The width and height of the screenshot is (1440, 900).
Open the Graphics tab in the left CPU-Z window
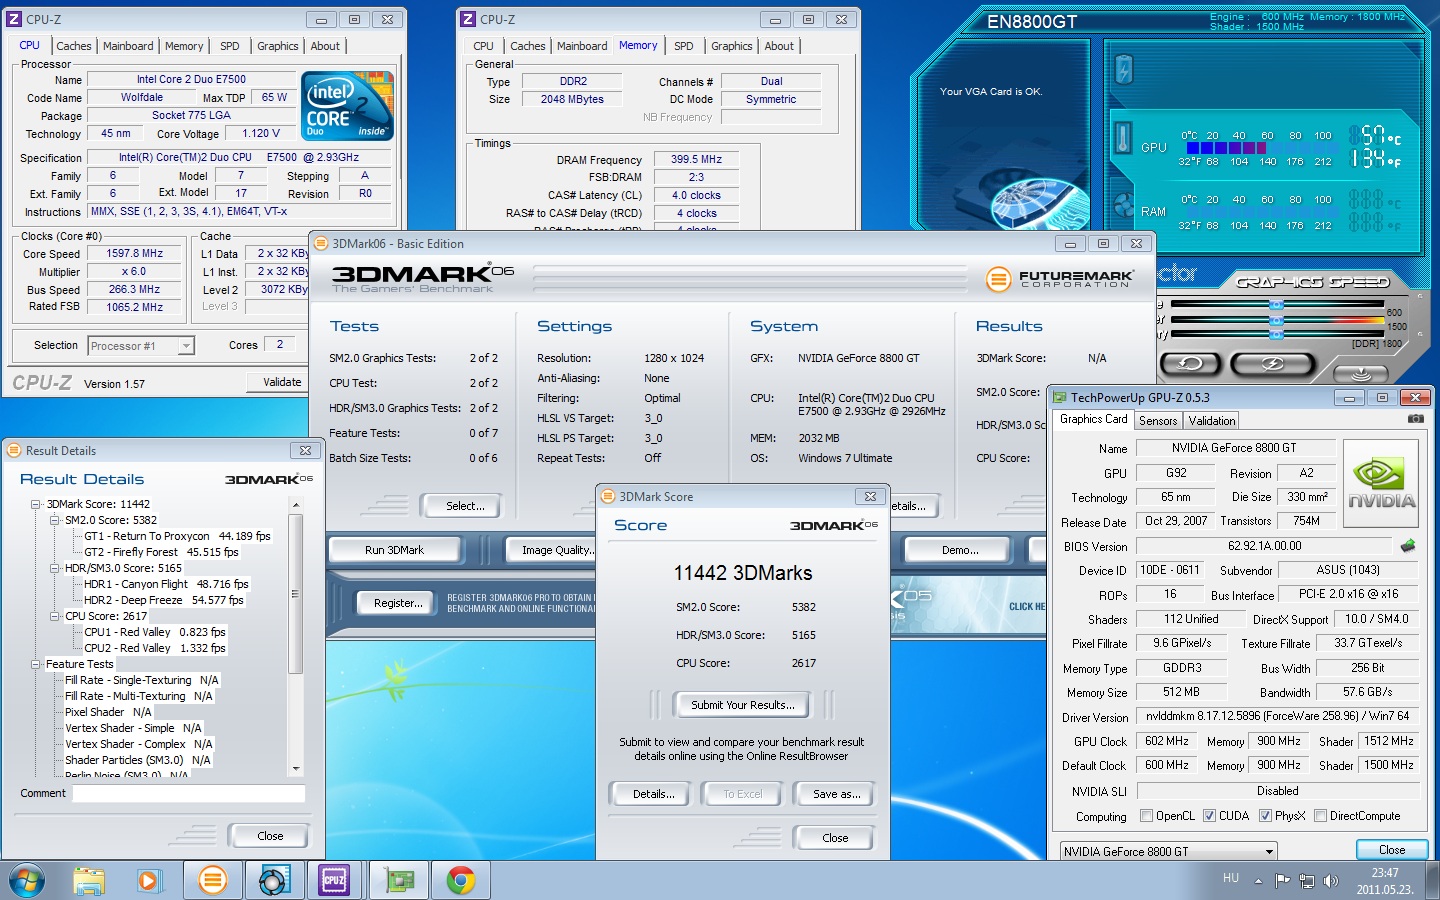(x=278, y=46)
